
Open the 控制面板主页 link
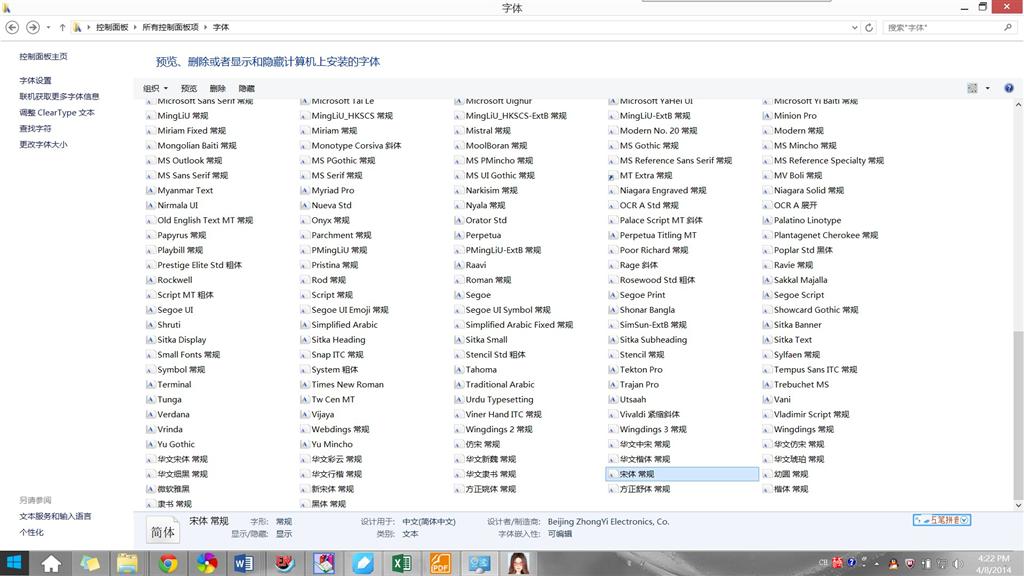[43, 57]
